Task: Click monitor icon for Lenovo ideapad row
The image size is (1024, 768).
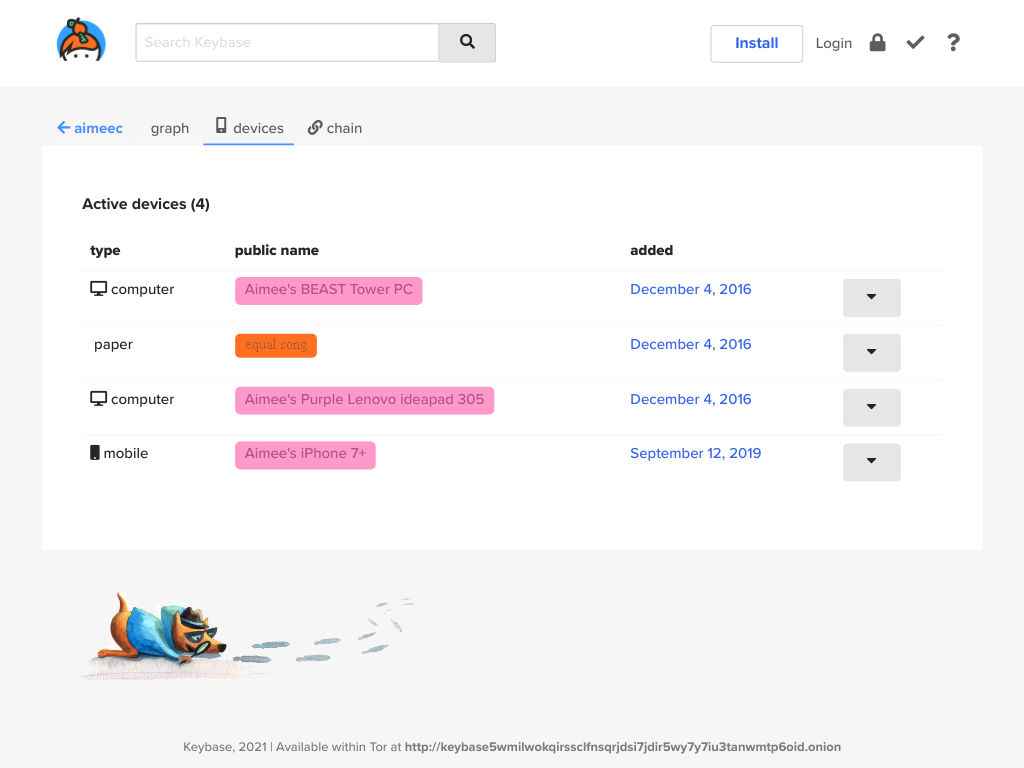Action: tap(99, 398)
